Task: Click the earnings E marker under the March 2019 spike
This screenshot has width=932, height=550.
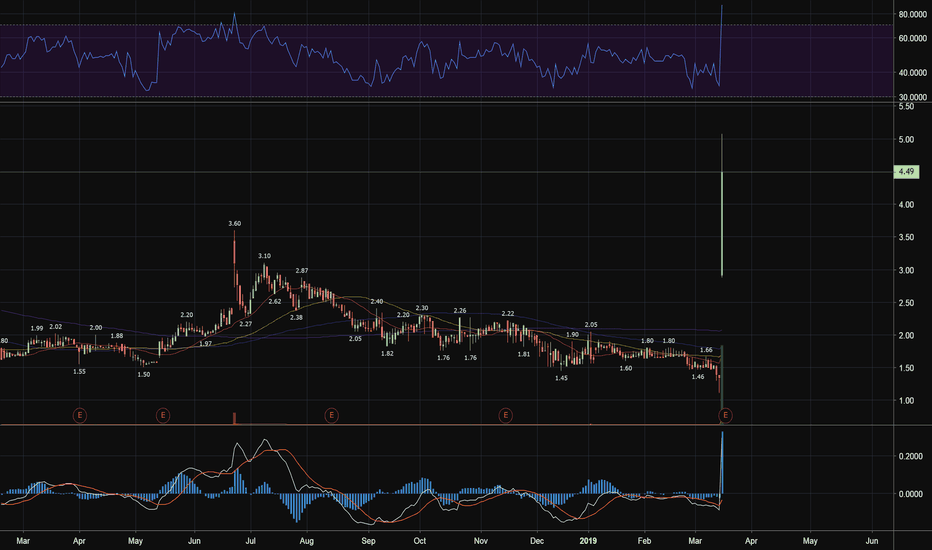Action: 725,415
